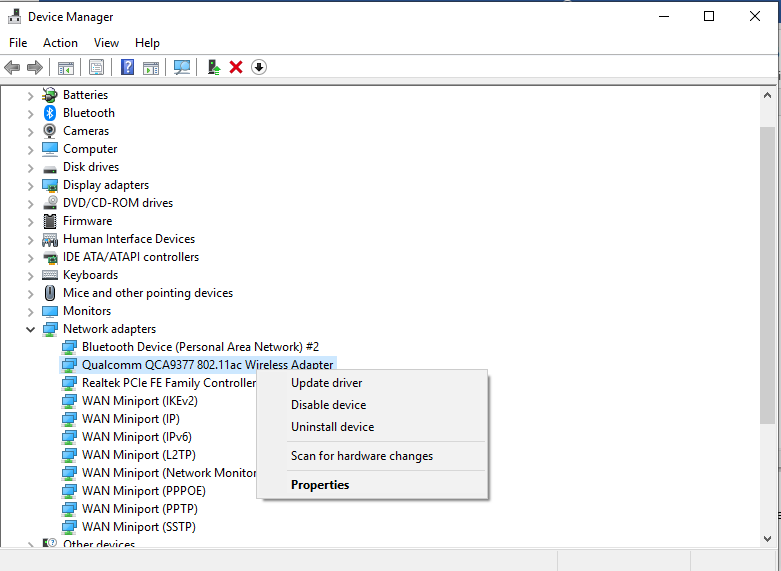Expand the Keyboards node
781x571 pixels.
click(30, 276)
